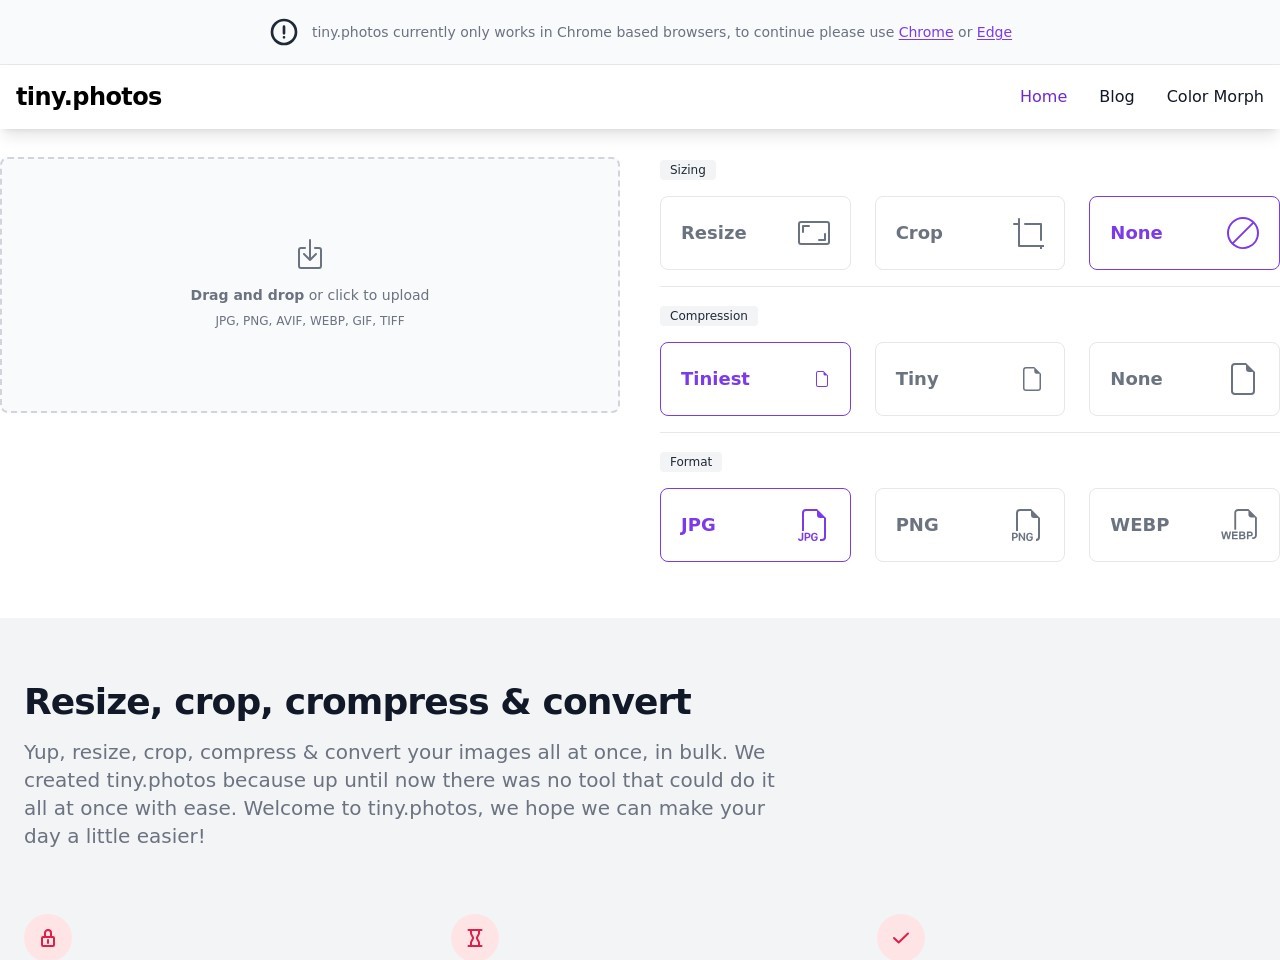Go to Color Morph in navigation

pos(1214,96)
